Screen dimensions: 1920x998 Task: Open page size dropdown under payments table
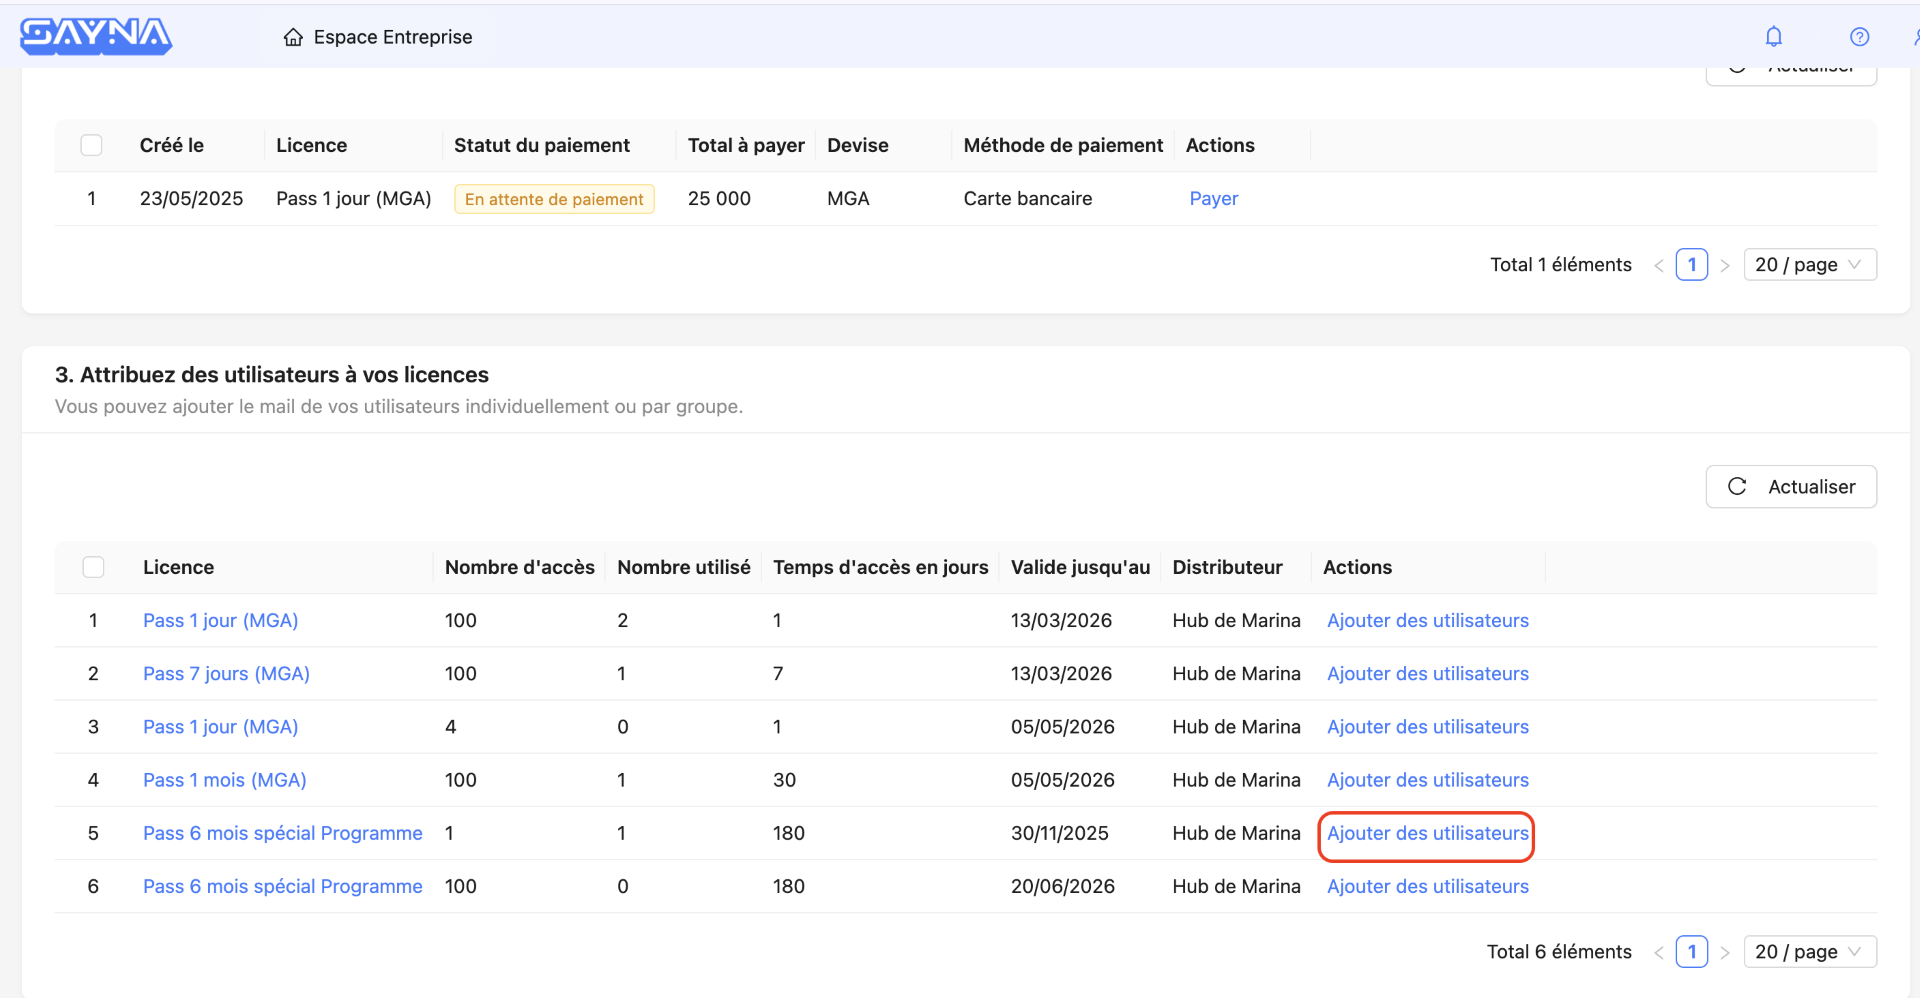(1809, 265)
